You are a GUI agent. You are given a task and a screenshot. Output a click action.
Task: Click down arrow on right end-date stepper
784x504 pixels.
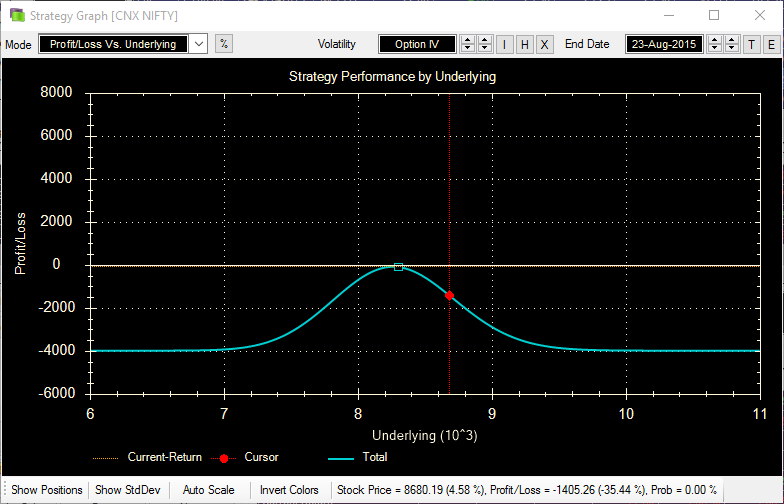(x=732, y=48)
